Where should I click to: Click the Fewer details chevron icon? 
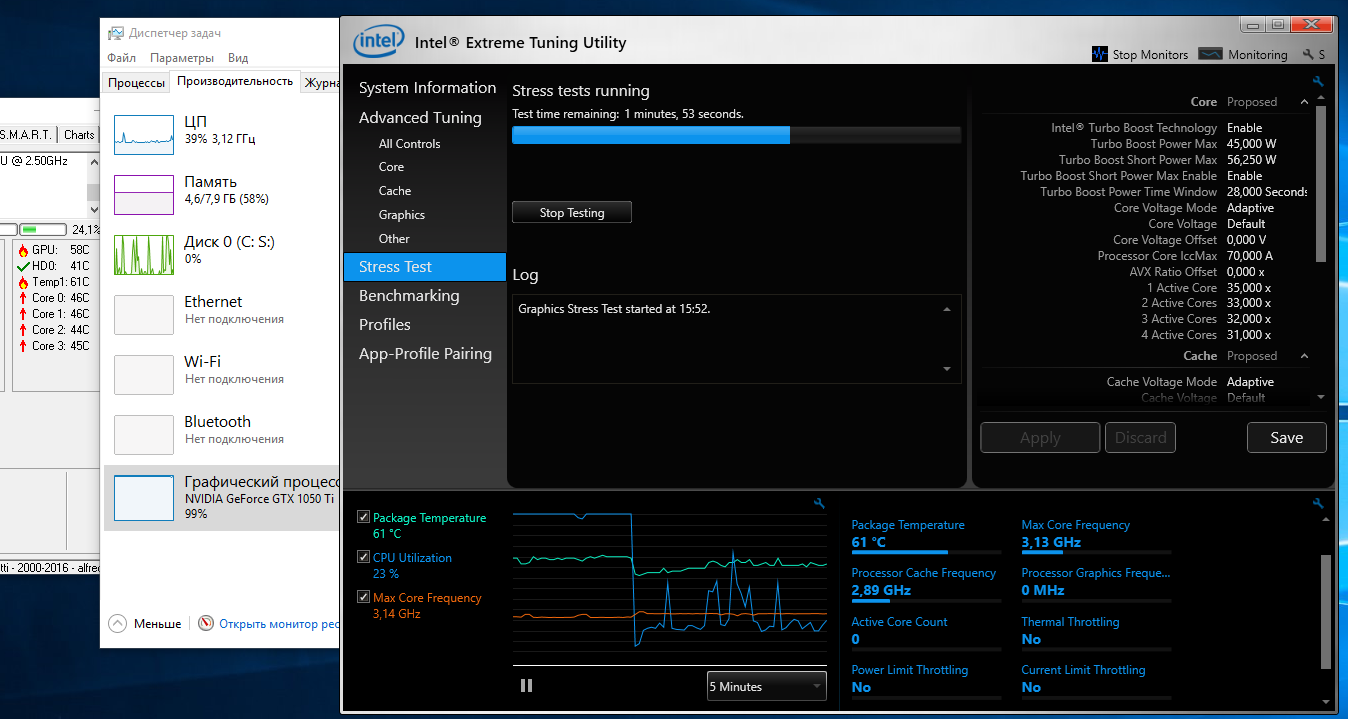tap(118, 623)
